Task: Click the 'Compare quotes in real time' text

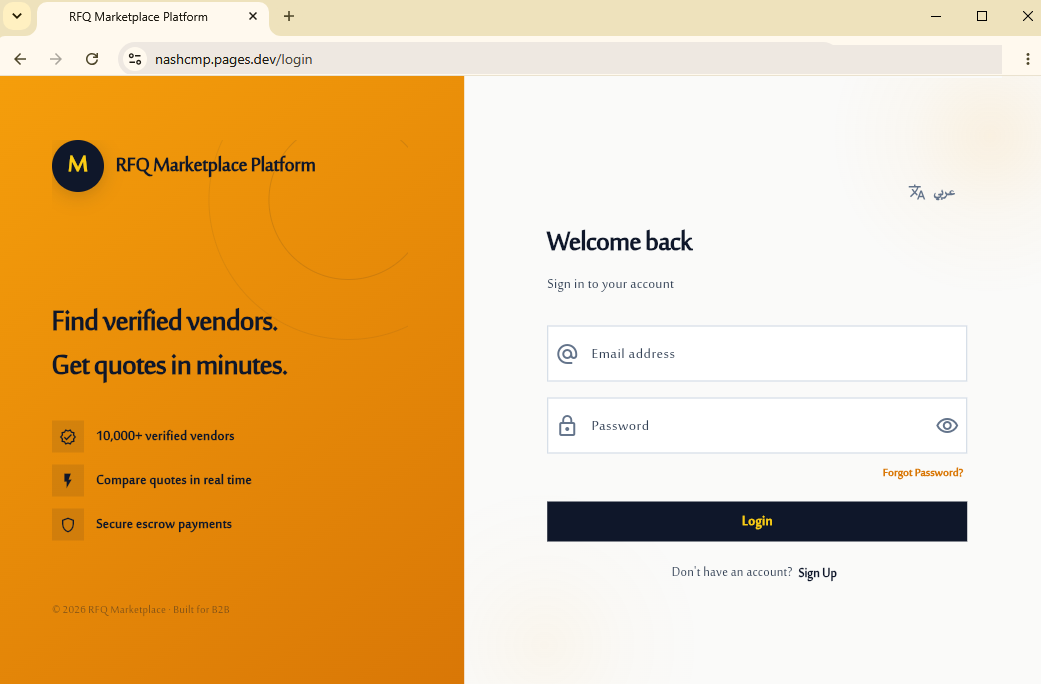Action: (x=174, y=480)
